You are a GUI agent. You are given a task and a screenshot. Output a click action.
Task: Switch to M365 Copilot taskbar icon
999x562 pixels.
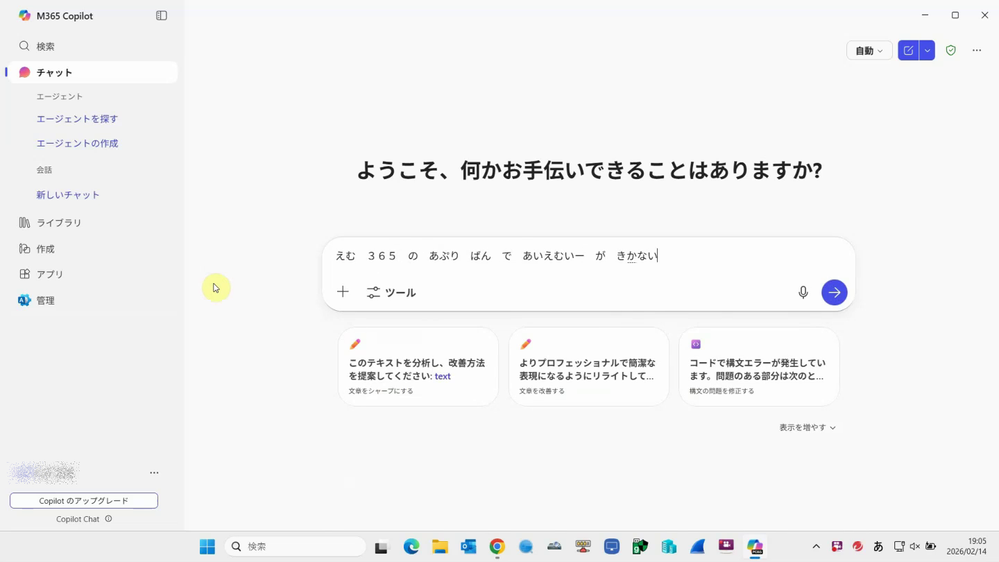(x=755, y=547)
